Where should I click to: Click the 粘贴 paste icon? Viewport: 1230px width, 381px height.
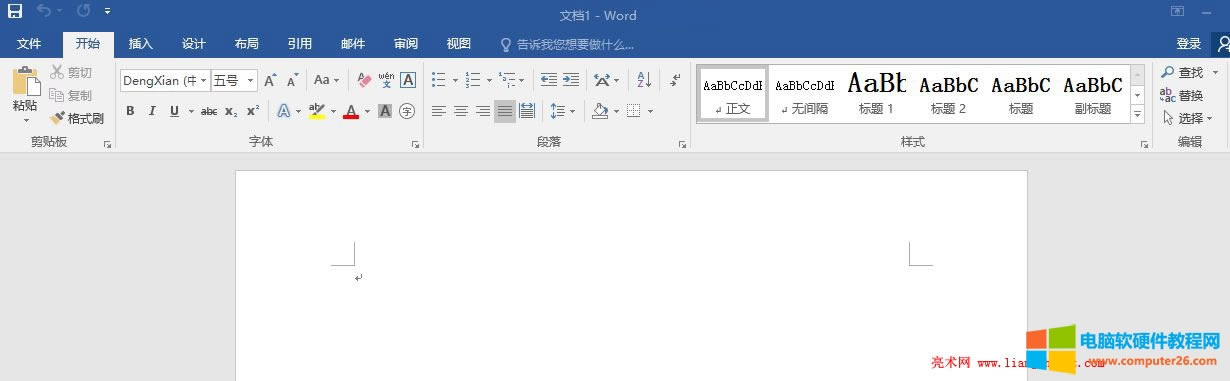(25, 81)
